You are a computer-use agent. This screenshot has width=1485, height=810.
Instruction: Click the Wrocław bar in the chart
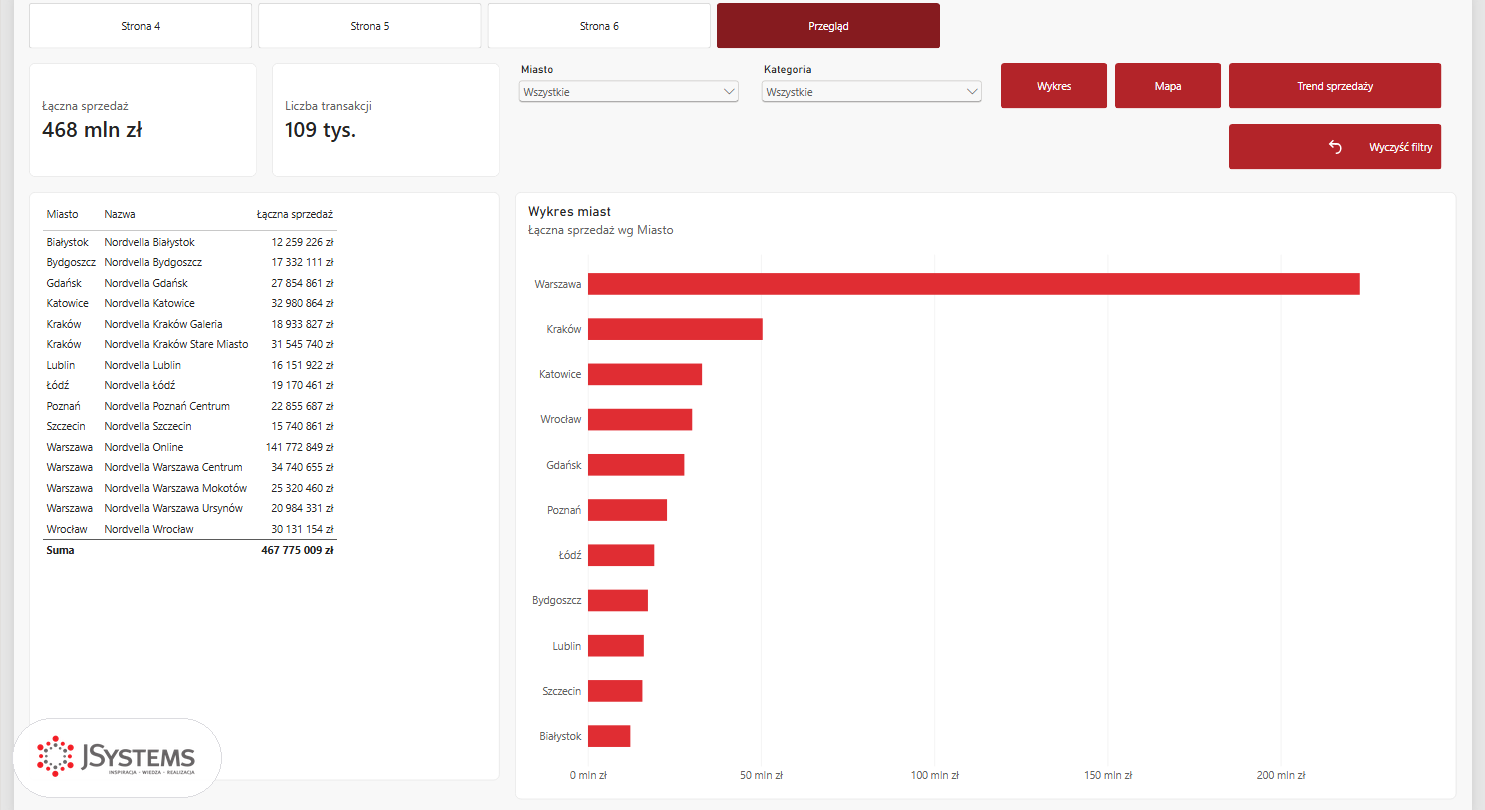coord(640,419)
